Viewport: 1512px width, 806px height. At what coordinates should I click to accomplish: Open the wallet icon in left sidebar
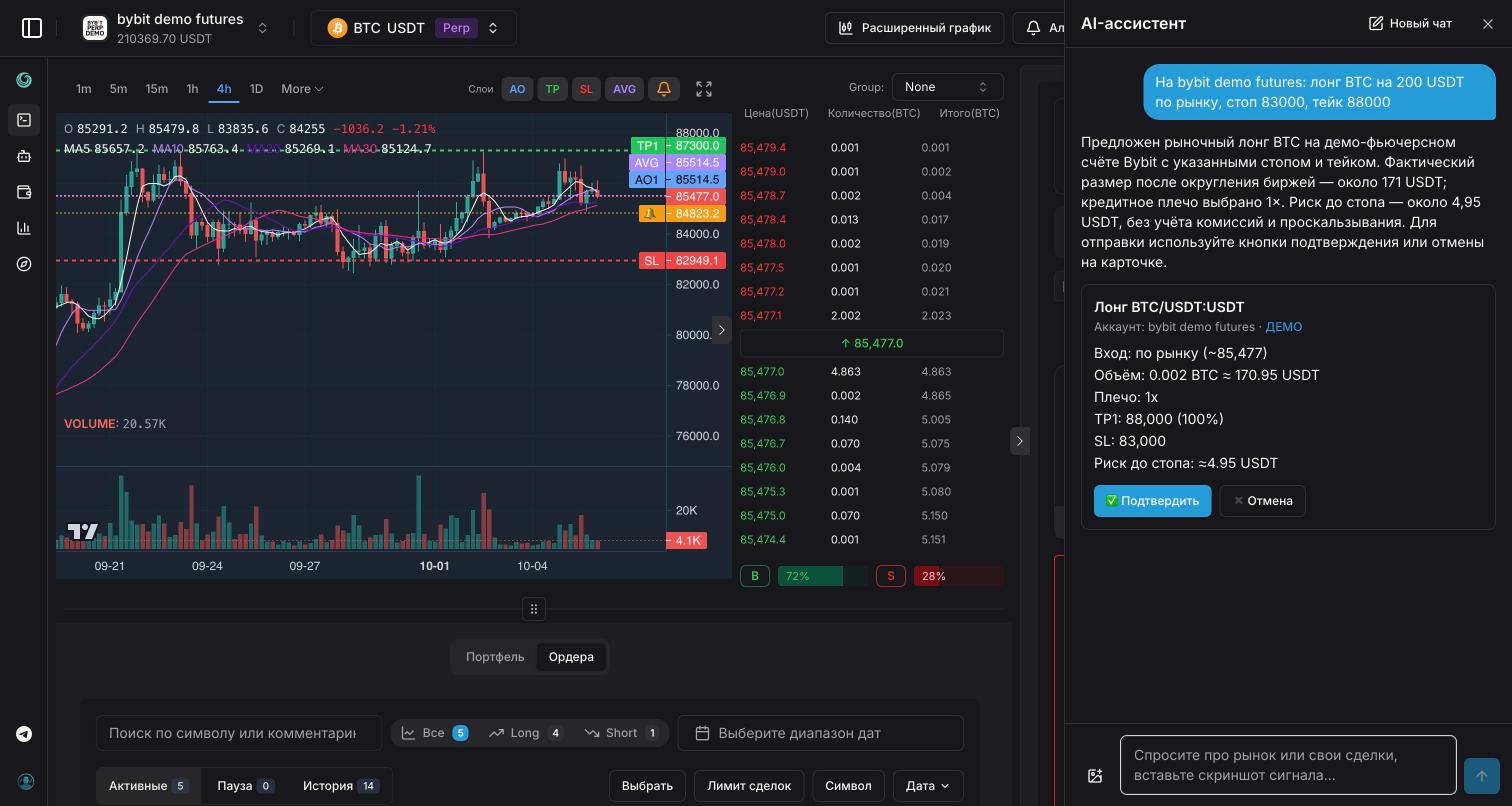pyautogui.click(x=24, y=192)
